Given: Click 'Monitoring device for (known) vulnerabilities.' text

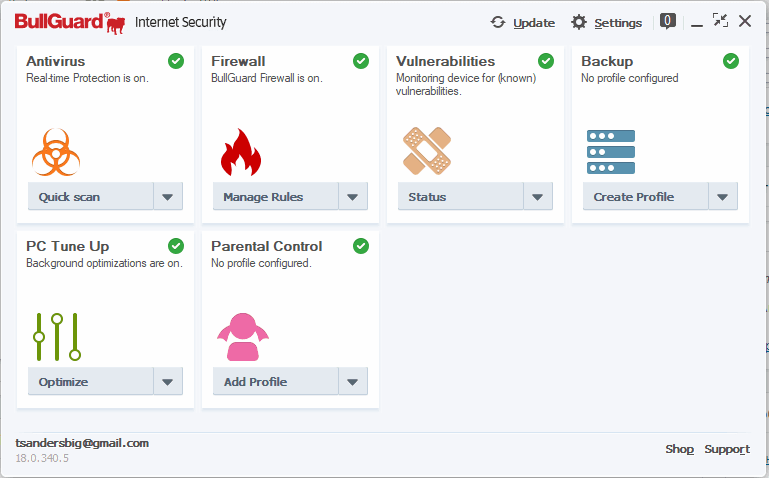Looking at the screenshot, I should [466, 84].
